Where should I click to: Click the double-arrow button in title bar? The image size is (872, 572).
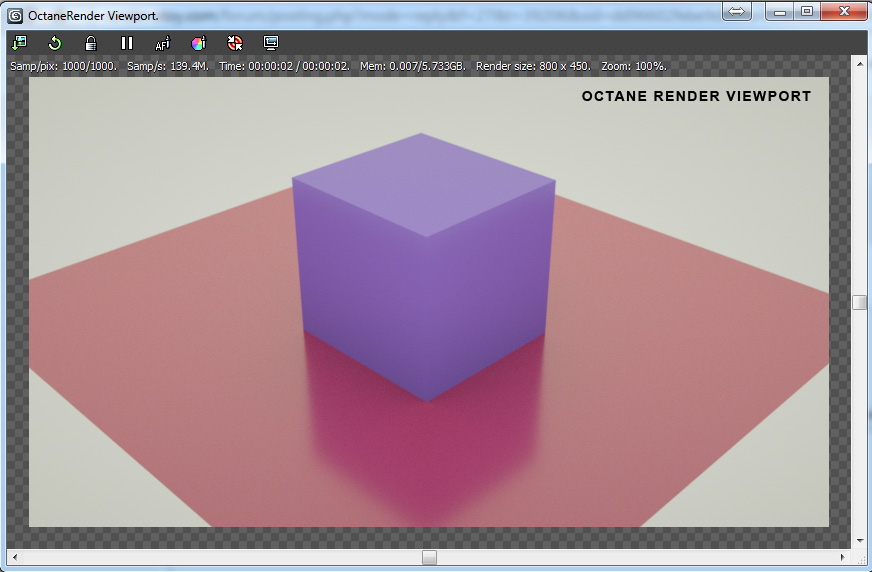736,11
